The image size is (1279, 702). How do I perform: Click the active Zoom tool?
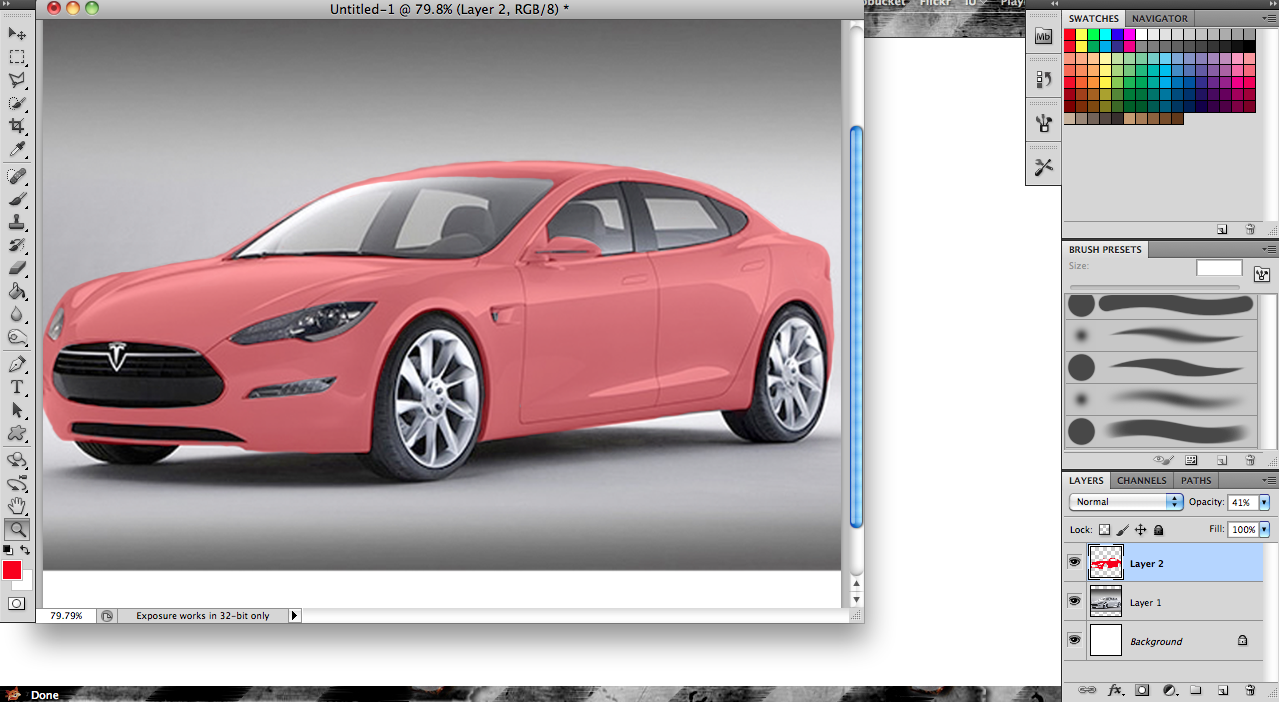click(x=17, y=530)
